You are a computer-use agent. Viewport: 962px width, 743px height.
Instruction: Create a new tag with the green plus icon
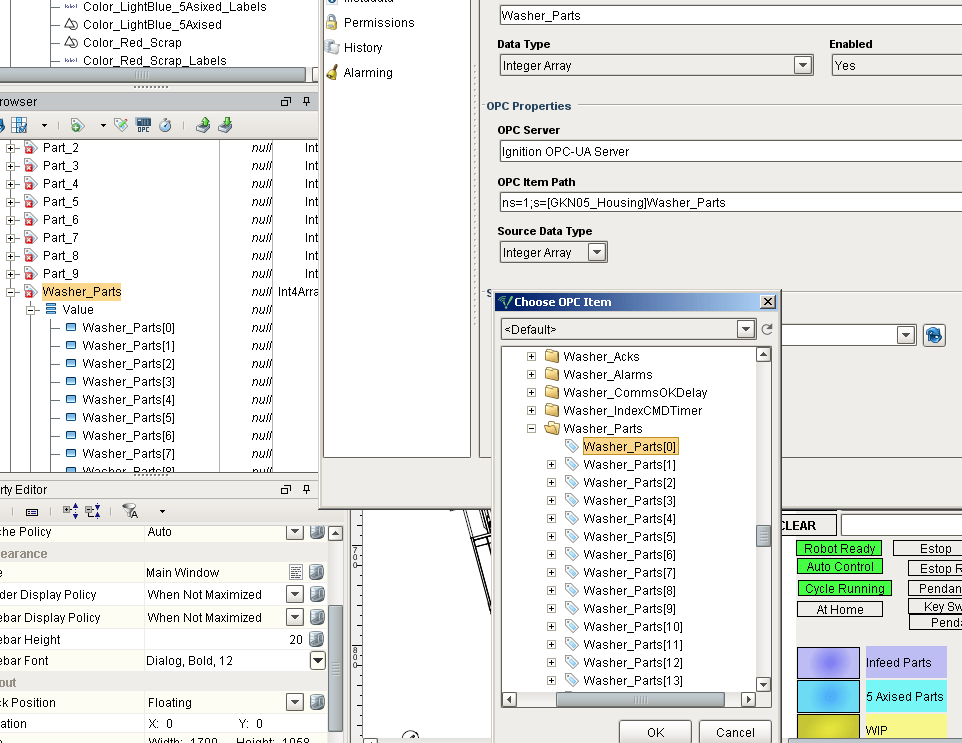76,124
